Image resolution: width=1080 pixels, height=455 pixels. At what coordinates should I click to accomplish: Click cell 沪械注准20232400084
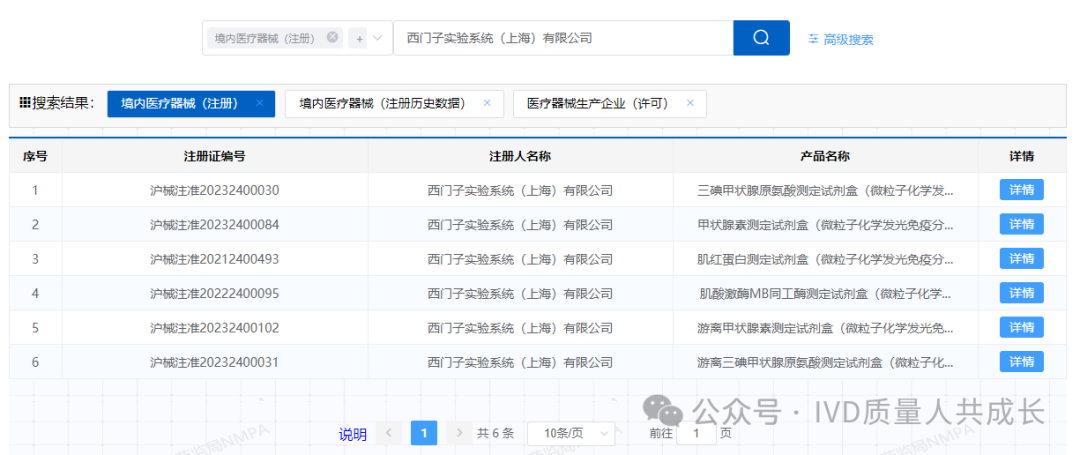(x=214, y=225)
